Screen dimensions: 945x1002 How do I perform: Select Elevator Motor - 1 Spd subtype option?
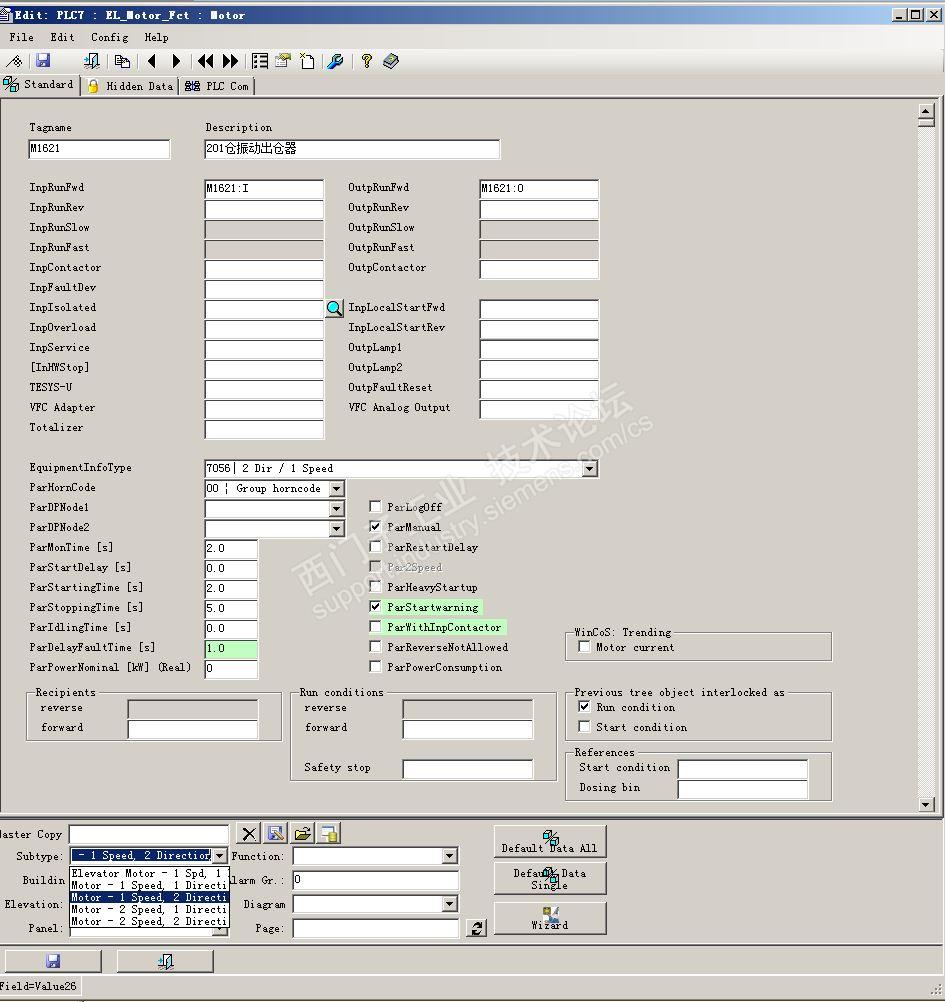click(x=149, y=873)
